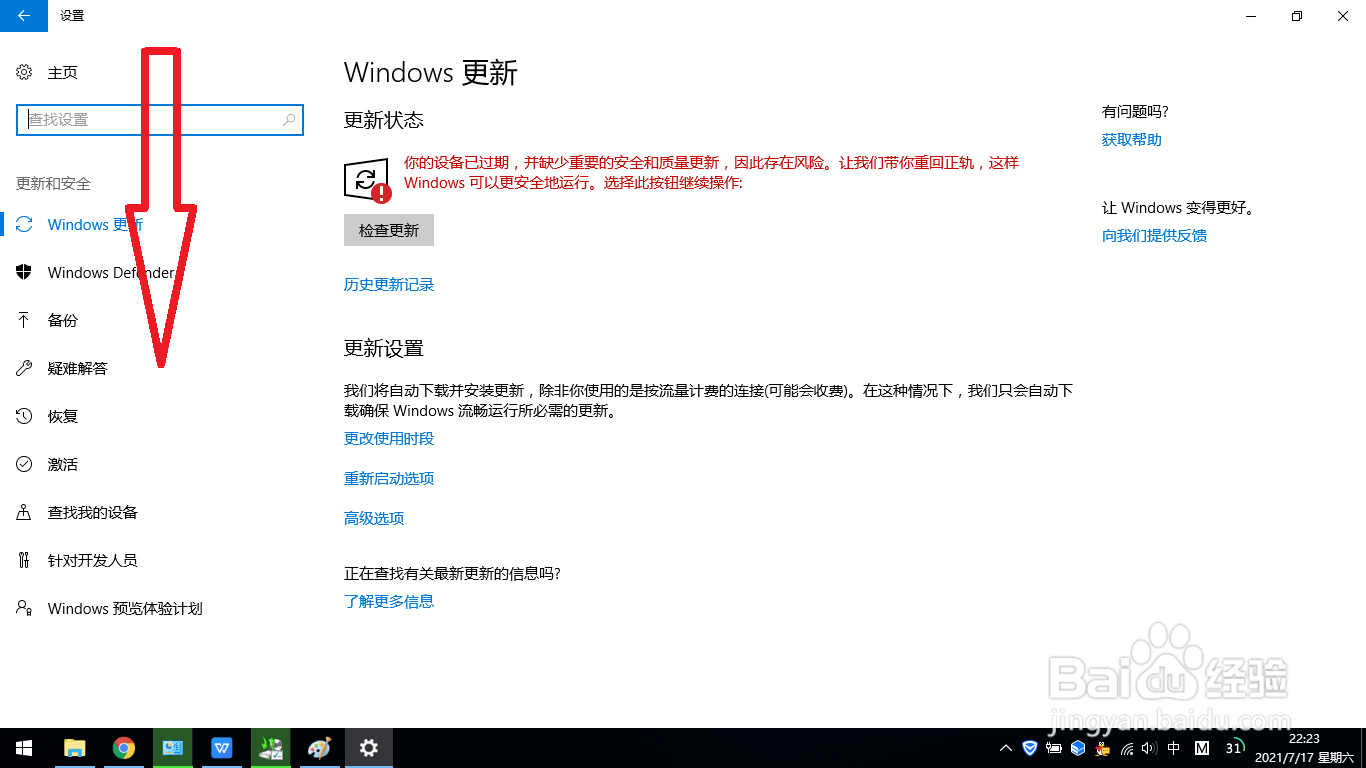
Task: Click the M input method tray icon
Action: coord(1203,748)
